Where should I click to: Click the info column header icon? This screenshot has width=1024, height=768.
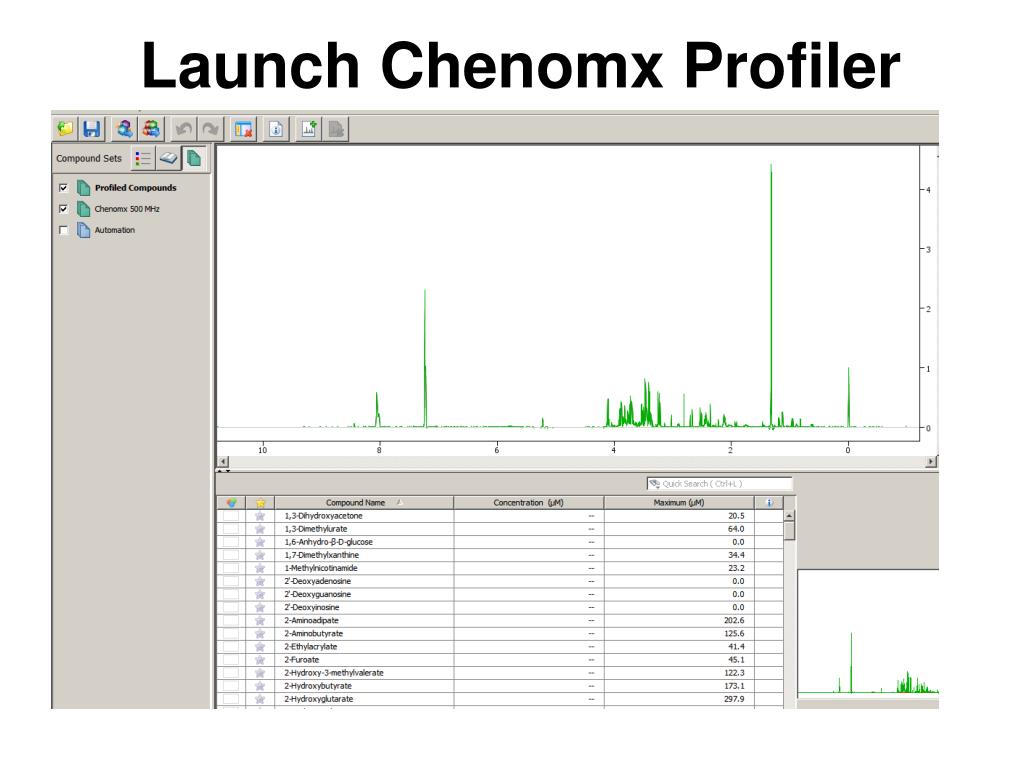pos(769,502)
